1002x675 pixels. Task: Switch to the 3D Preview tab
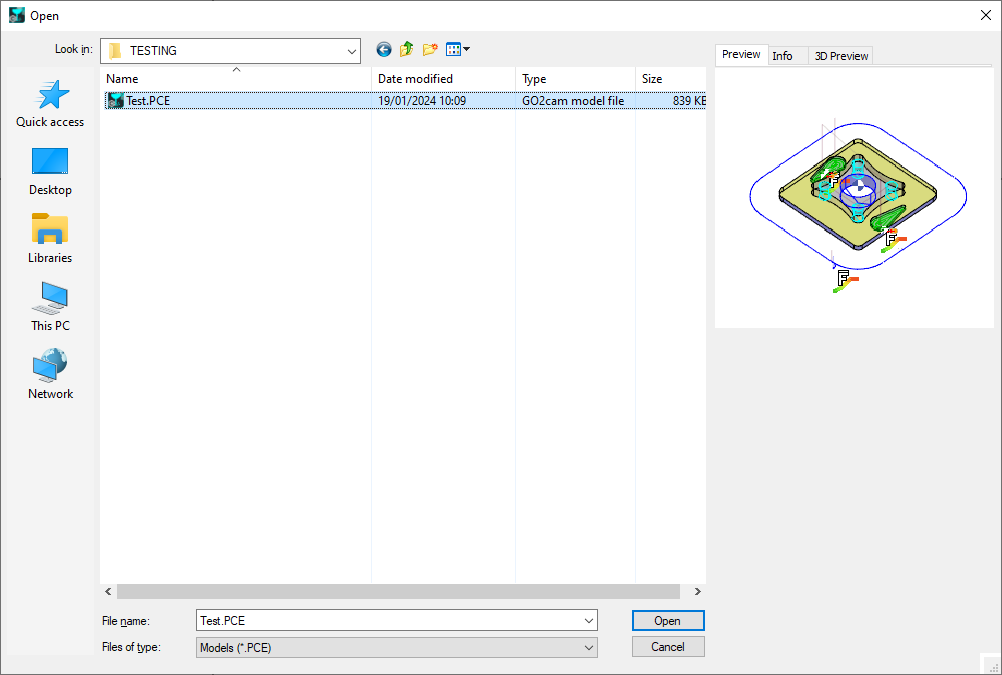click(x=841, y=56)
